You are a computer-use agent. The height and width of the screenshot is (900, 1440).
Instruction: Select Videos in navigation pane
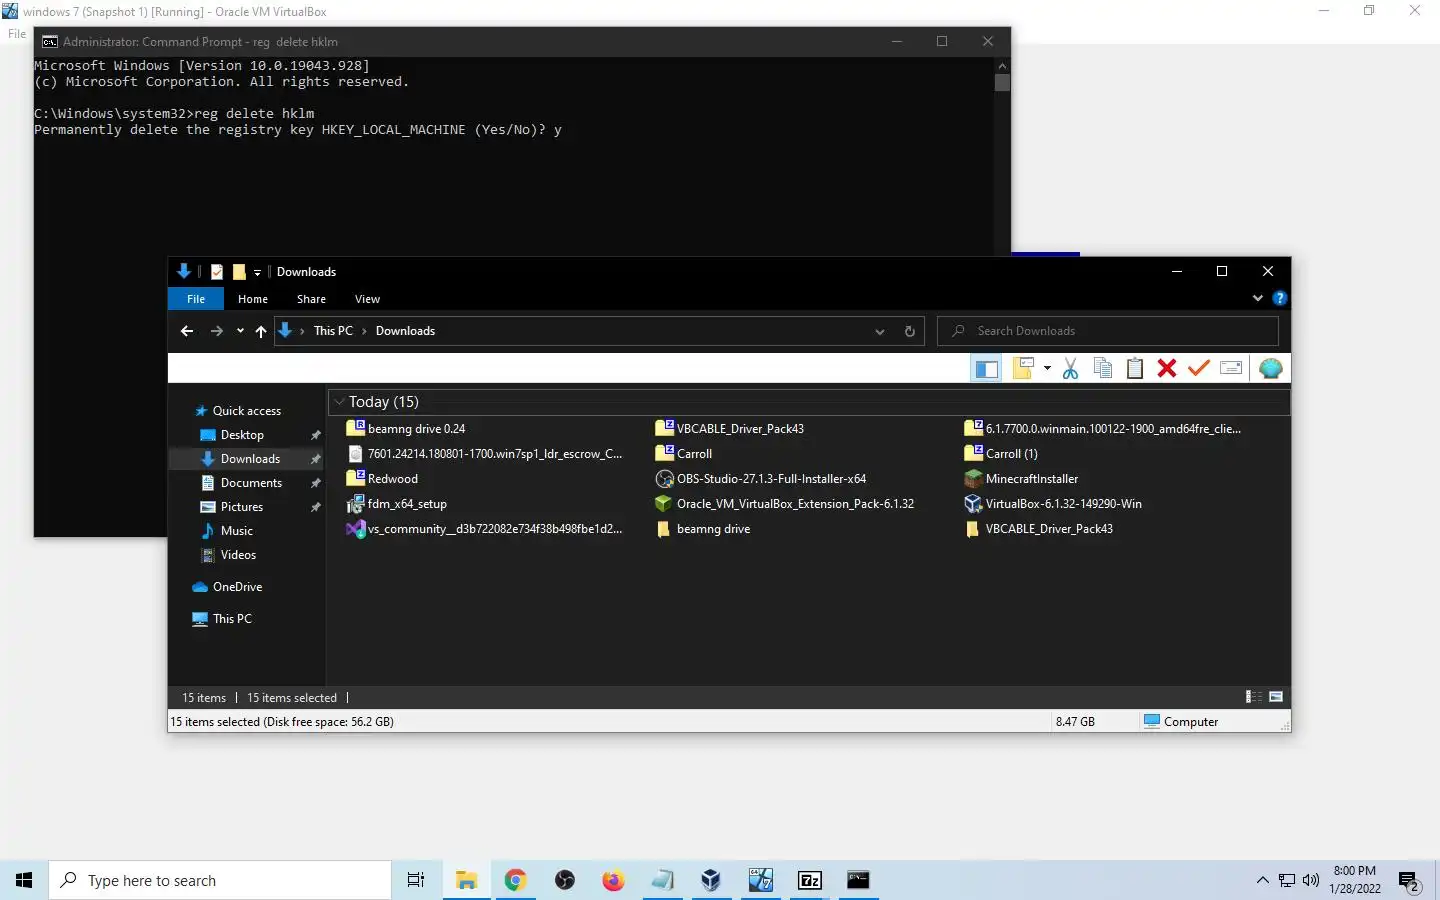238,555
